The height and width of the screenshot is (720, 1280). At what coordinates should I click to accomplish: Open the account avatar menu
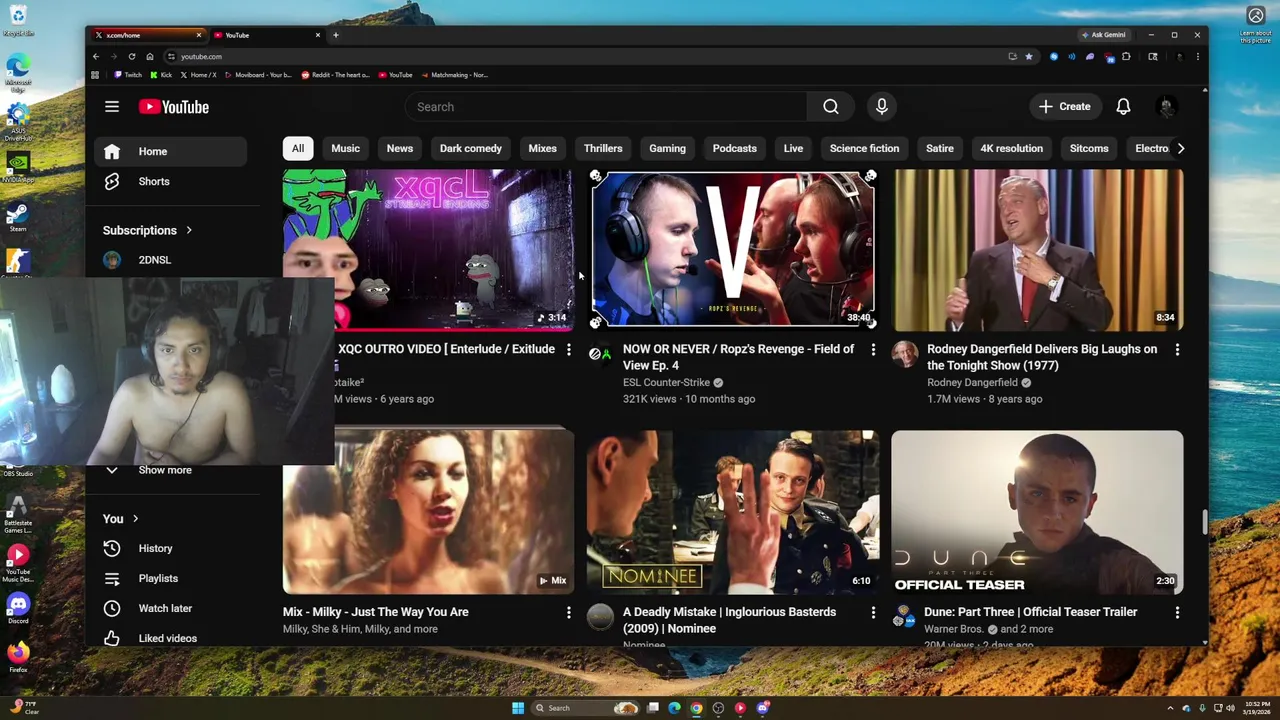pos(1166,107)
